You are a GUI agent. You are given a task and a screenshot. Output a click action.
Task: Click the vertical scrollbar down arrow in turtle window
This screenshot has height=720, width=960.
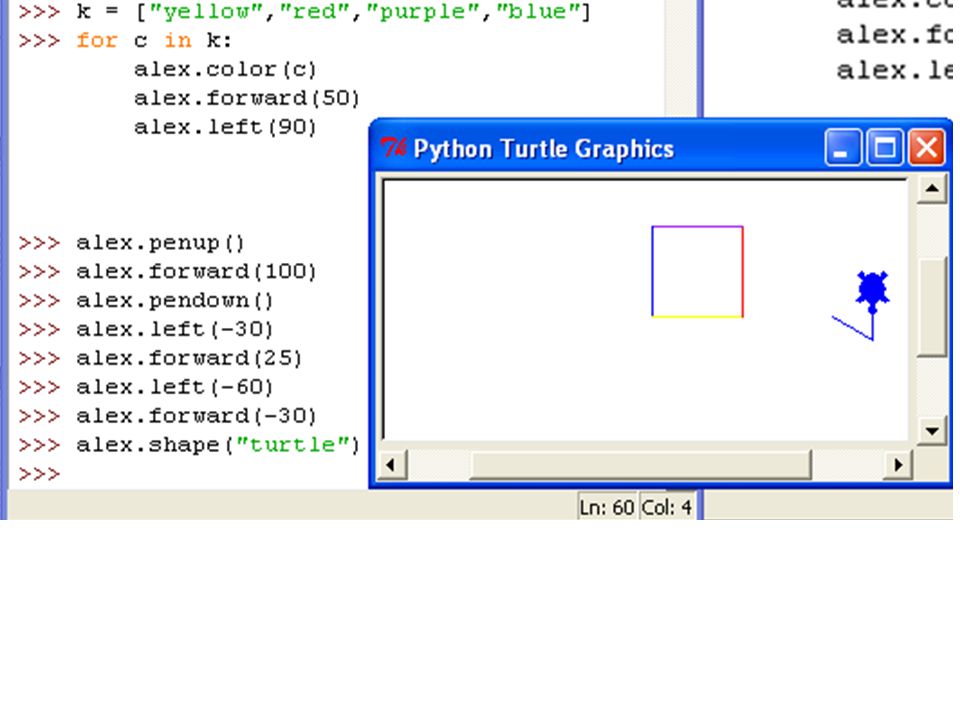[x=932, y=431]
